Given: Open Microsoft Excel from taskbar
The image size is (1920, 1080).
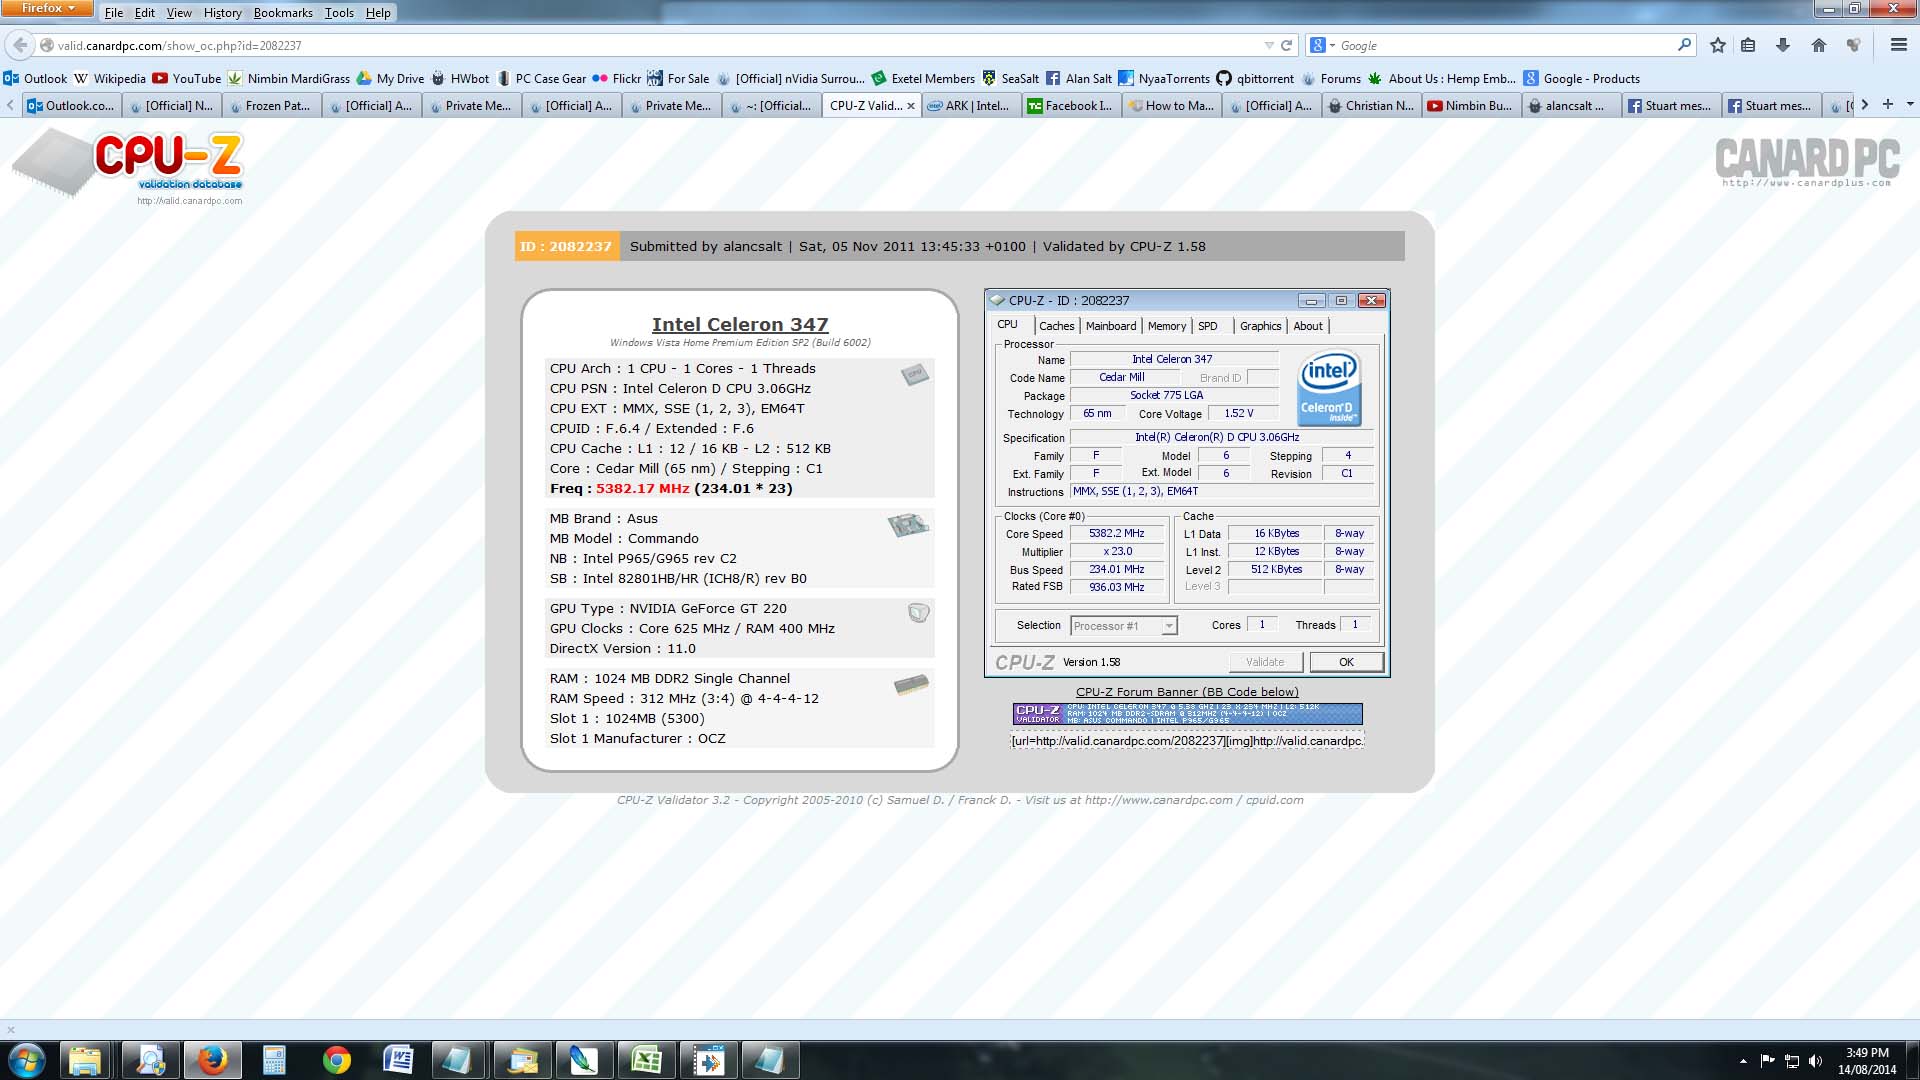Looking at the screenshot, I should [646, 1060].
